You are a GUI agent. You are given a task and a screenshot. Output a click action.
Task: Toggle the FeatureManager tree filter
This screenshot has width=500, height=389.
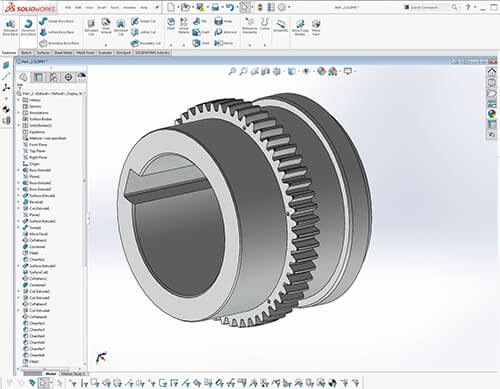20,86
